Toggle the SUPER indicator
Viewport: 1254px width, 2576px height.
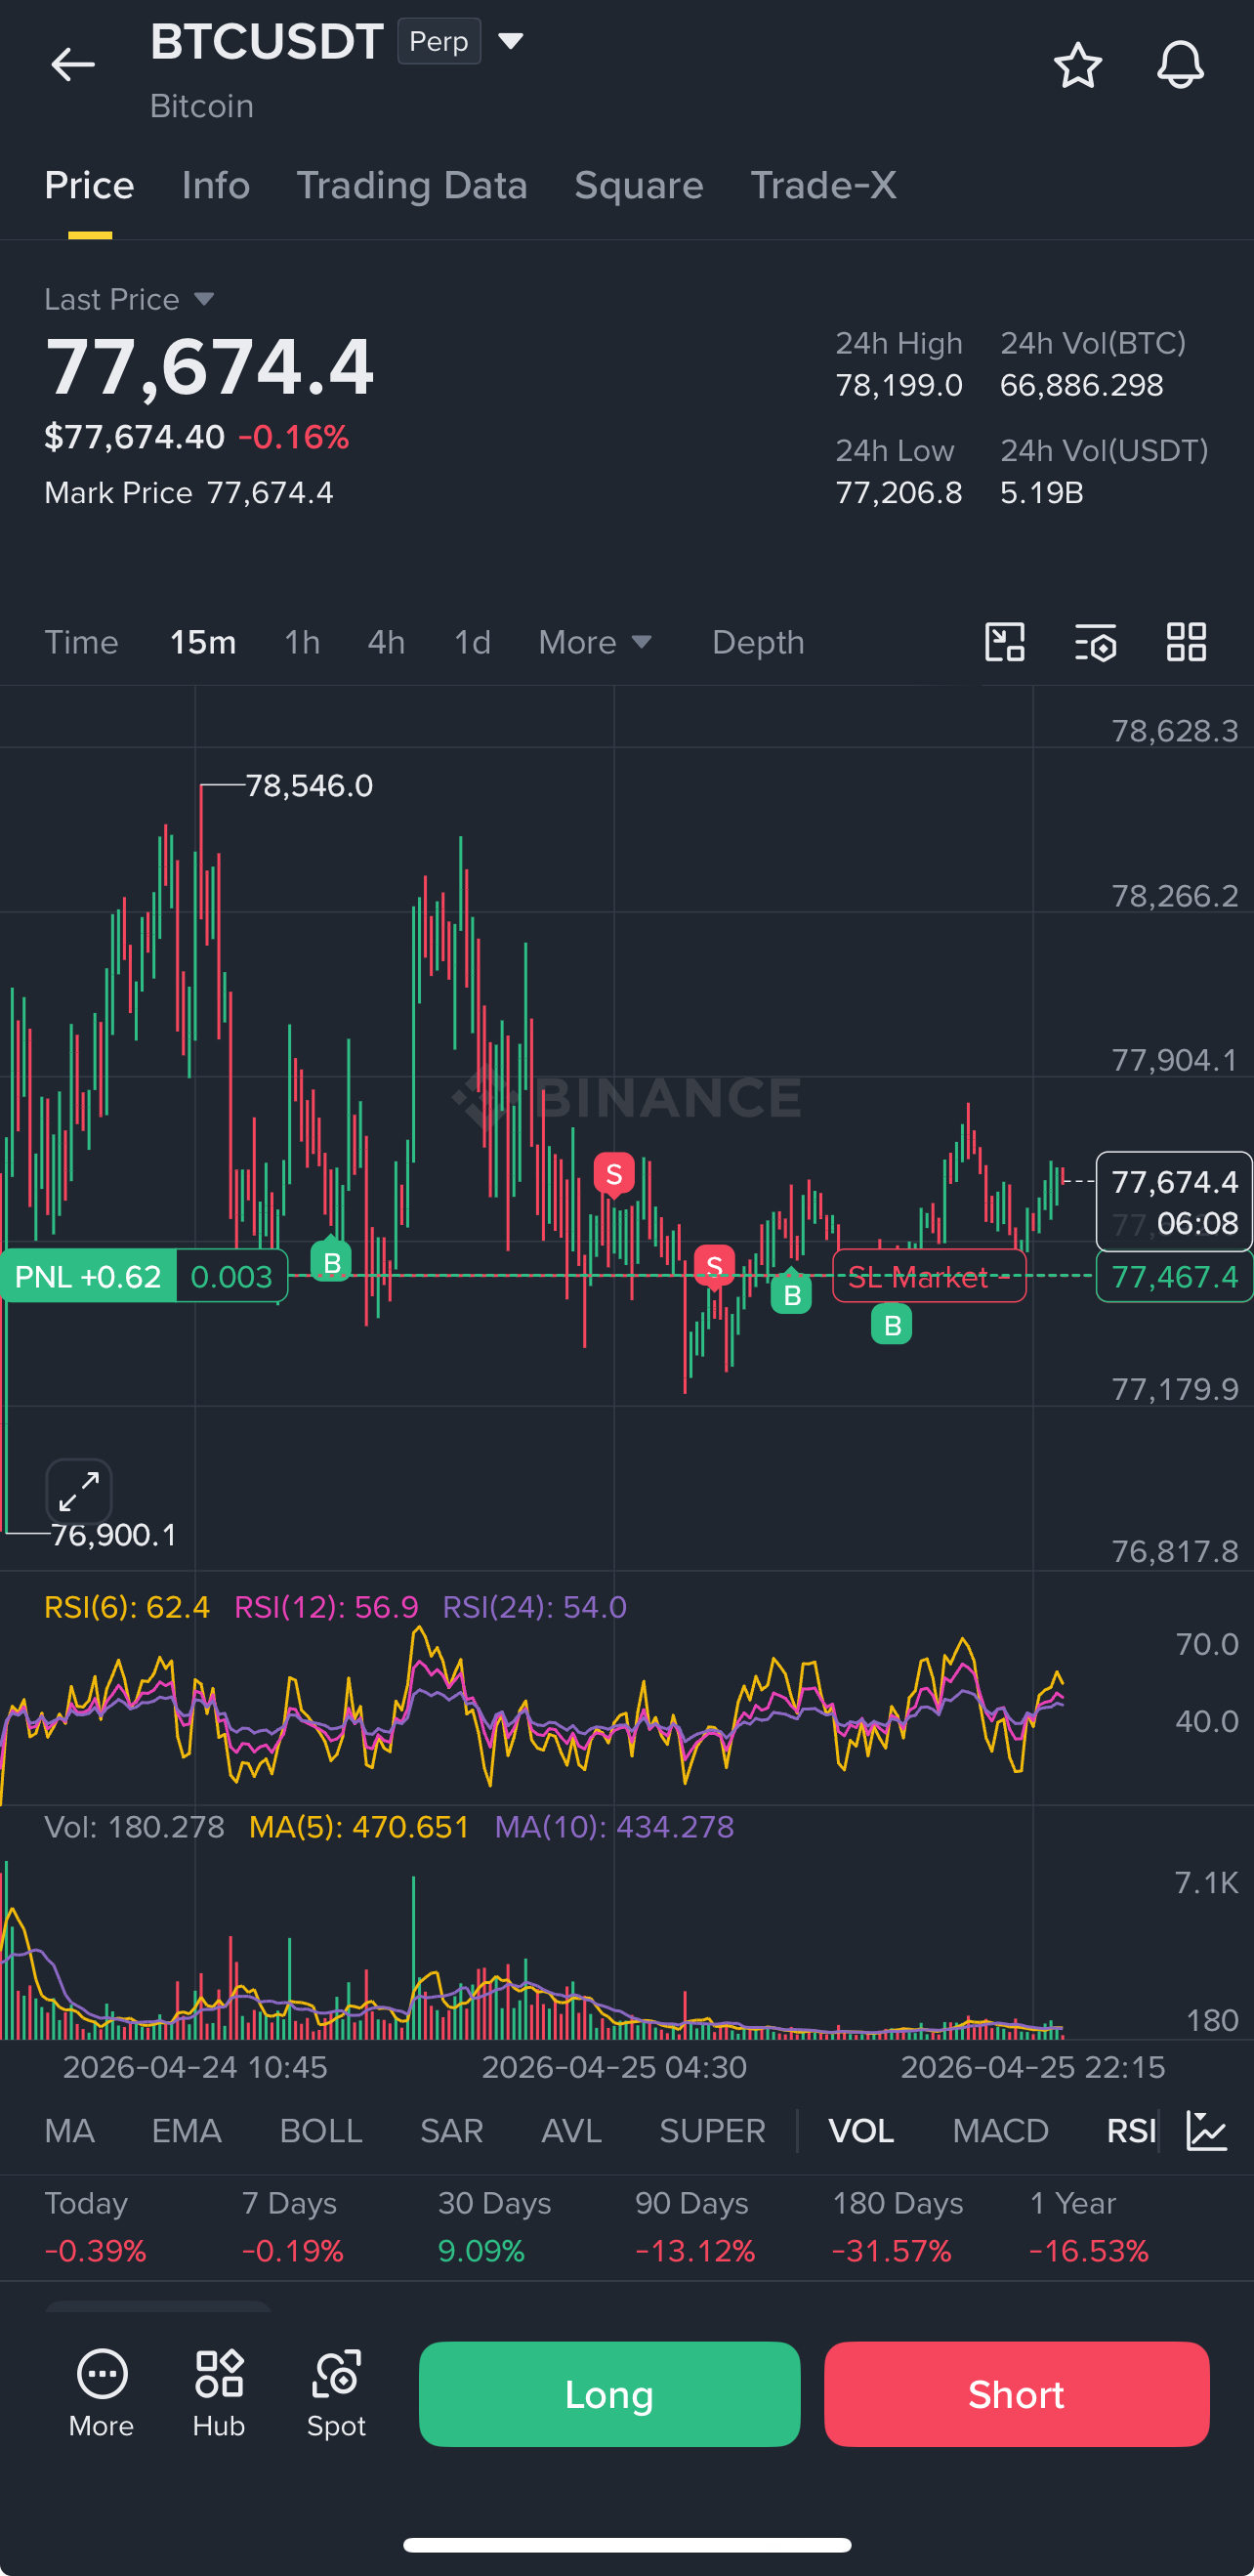[712, 2131]
